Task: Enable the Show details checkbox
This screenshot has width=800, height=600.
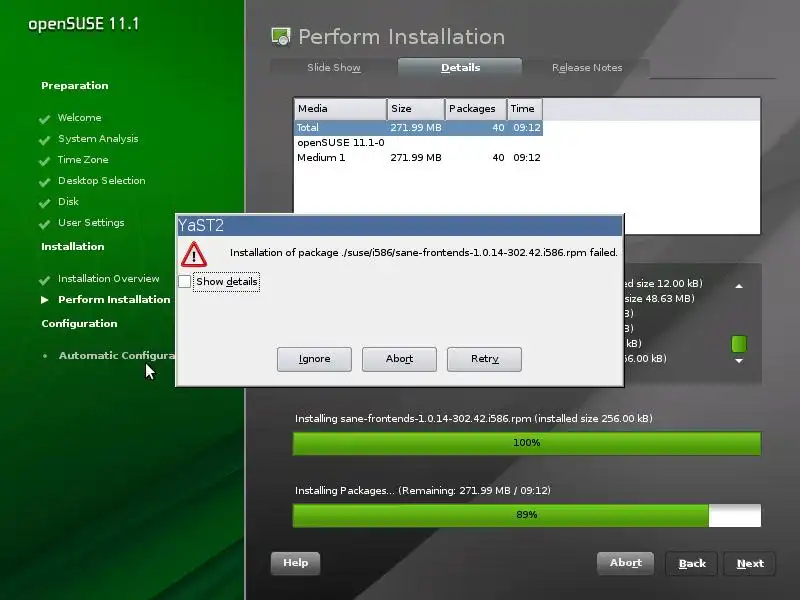Action: coord(185,282)
